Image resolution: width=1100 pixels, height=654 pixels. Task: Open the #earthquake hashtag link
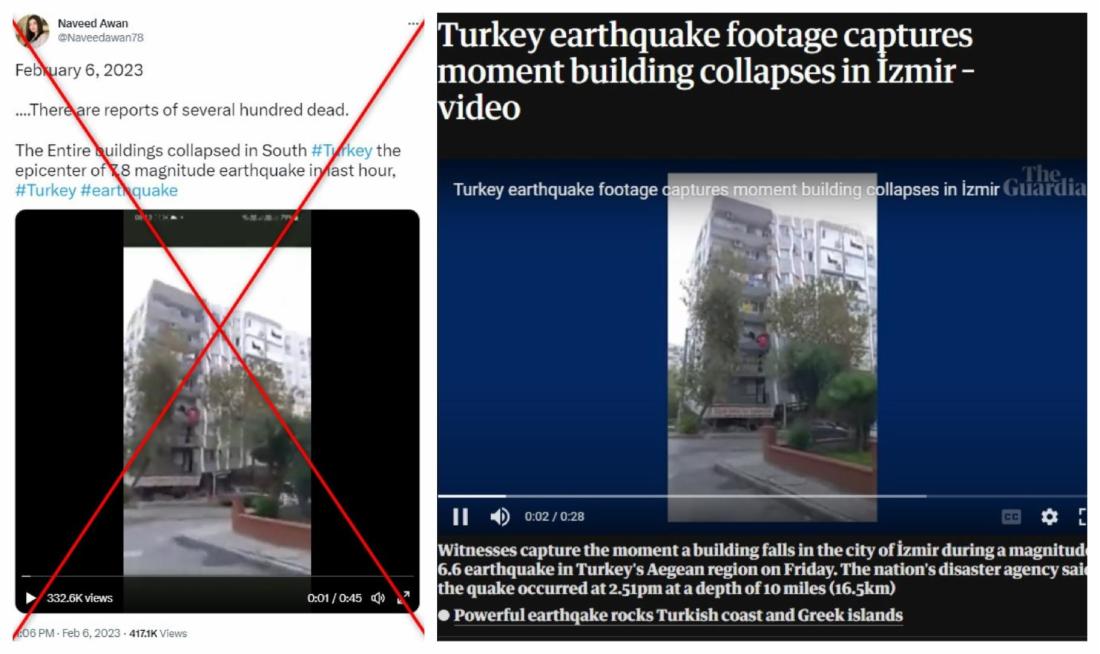[129, 190]
